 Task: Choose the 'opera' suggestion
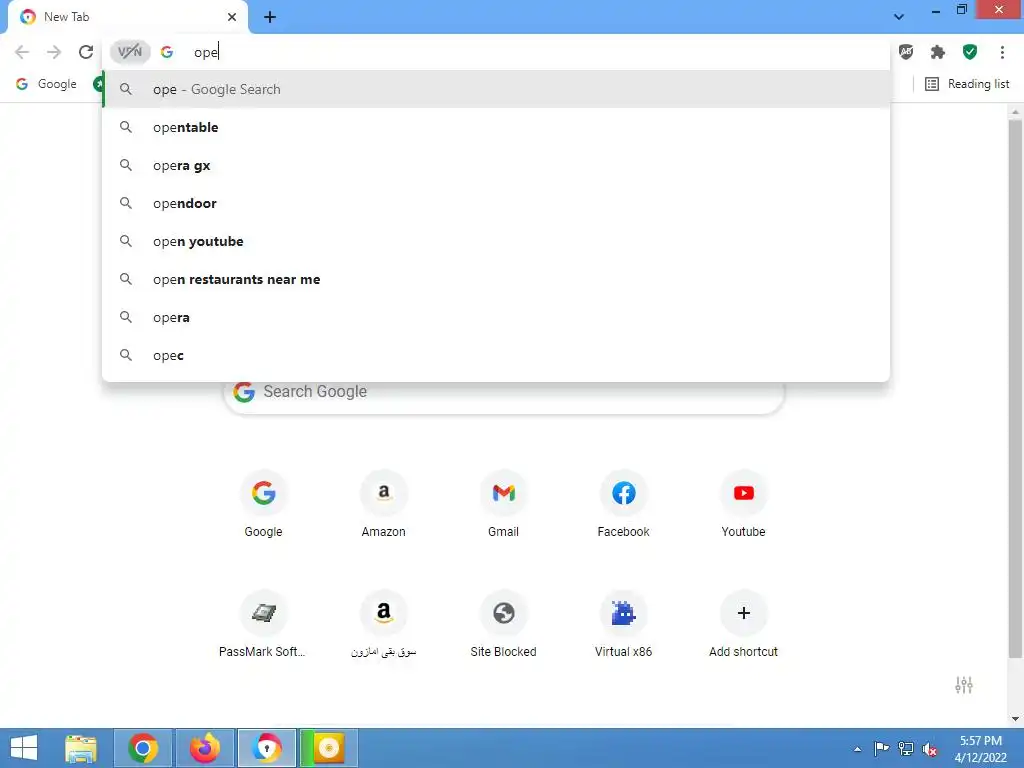click(496, 317)
